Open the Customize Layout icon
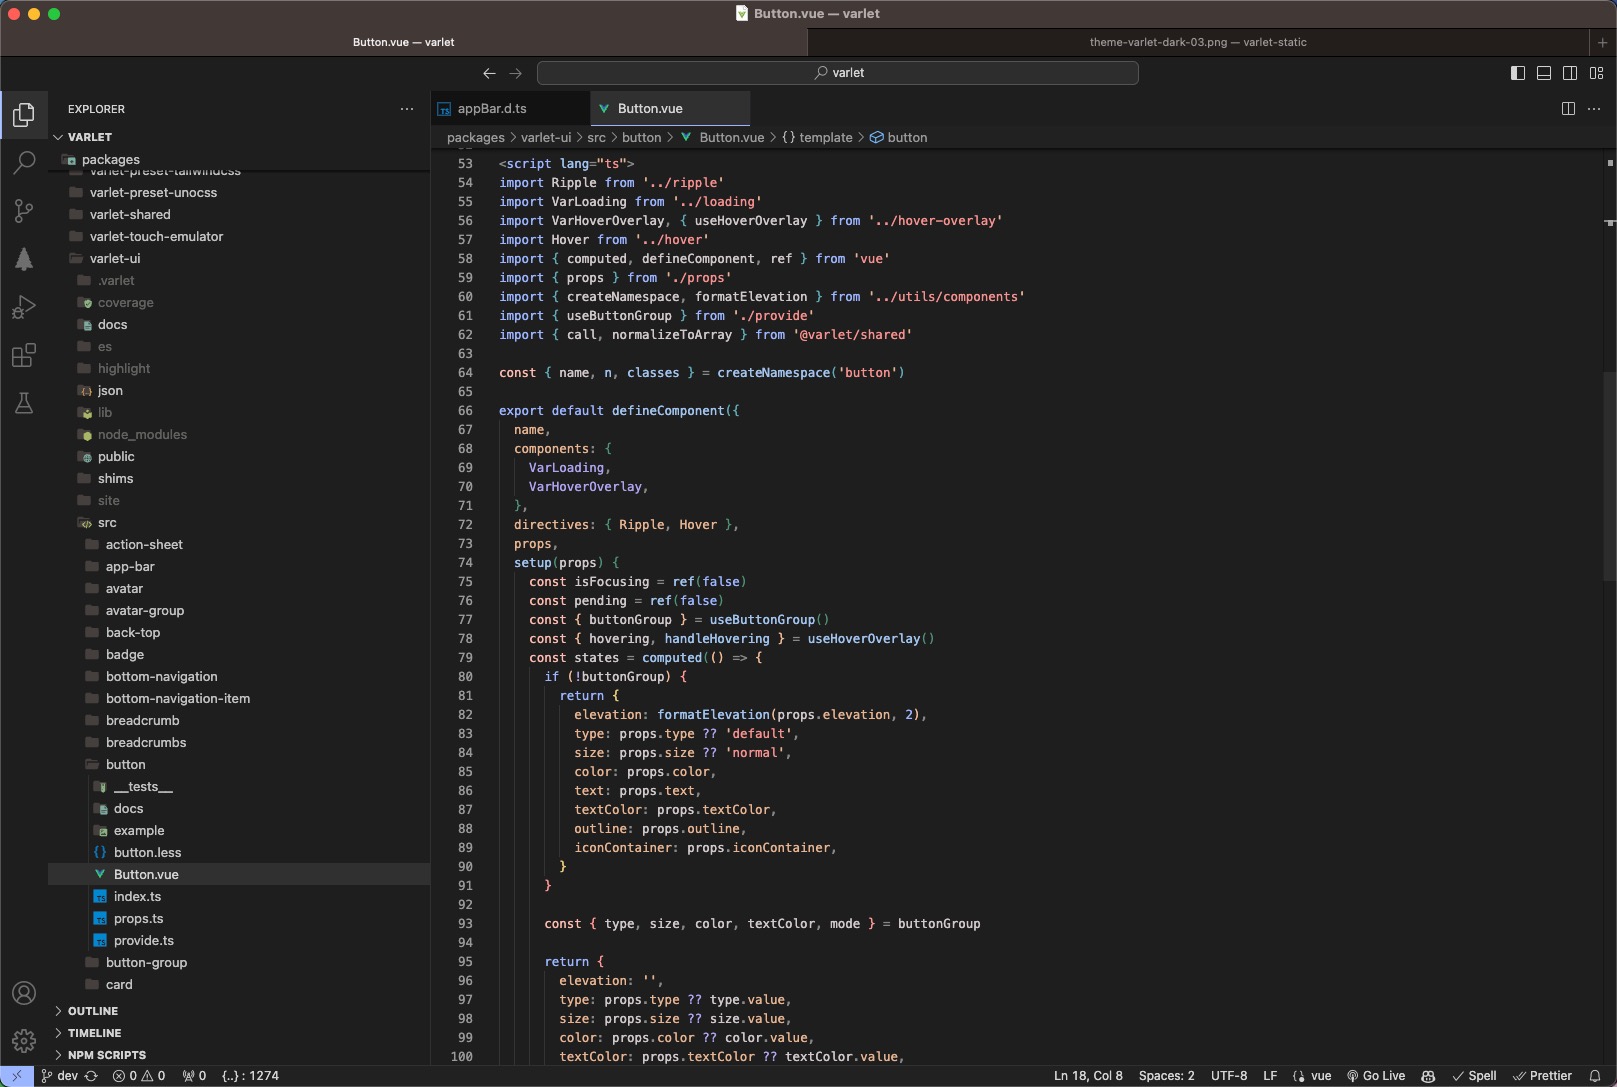 tap(1597, 73)
